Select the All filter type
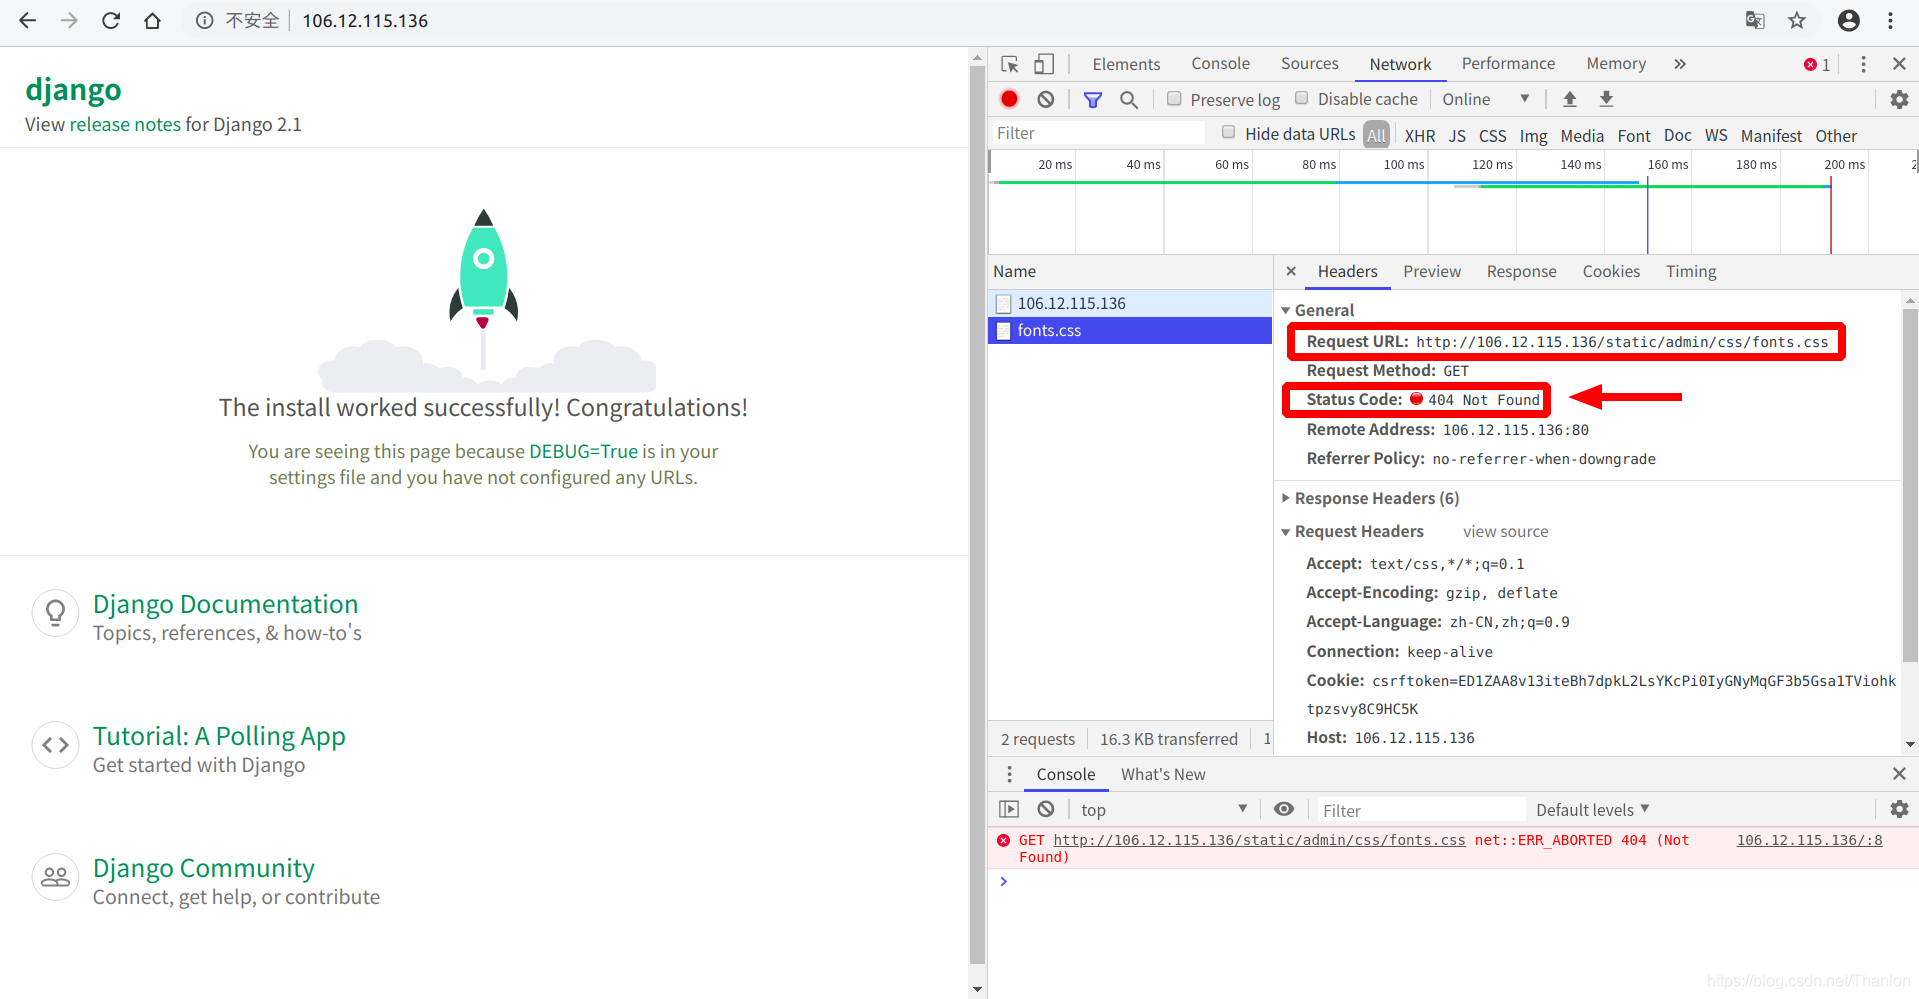The width and height of the screenshot is (1919, 999). tap(1377, 135)
